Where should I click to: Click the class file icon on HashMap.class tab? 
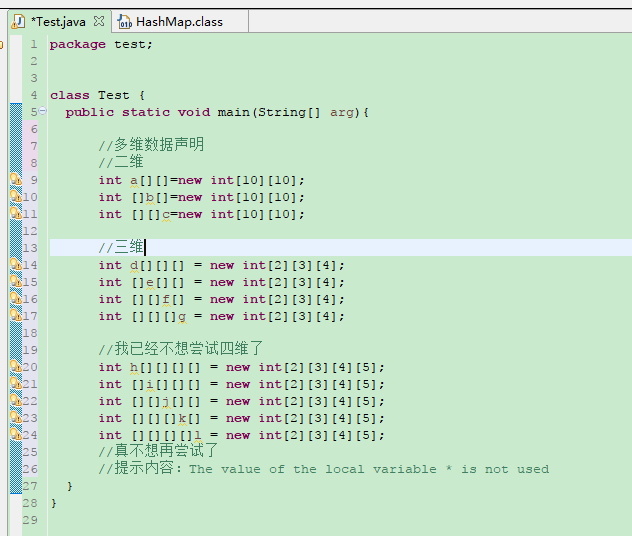coord(124,22)
